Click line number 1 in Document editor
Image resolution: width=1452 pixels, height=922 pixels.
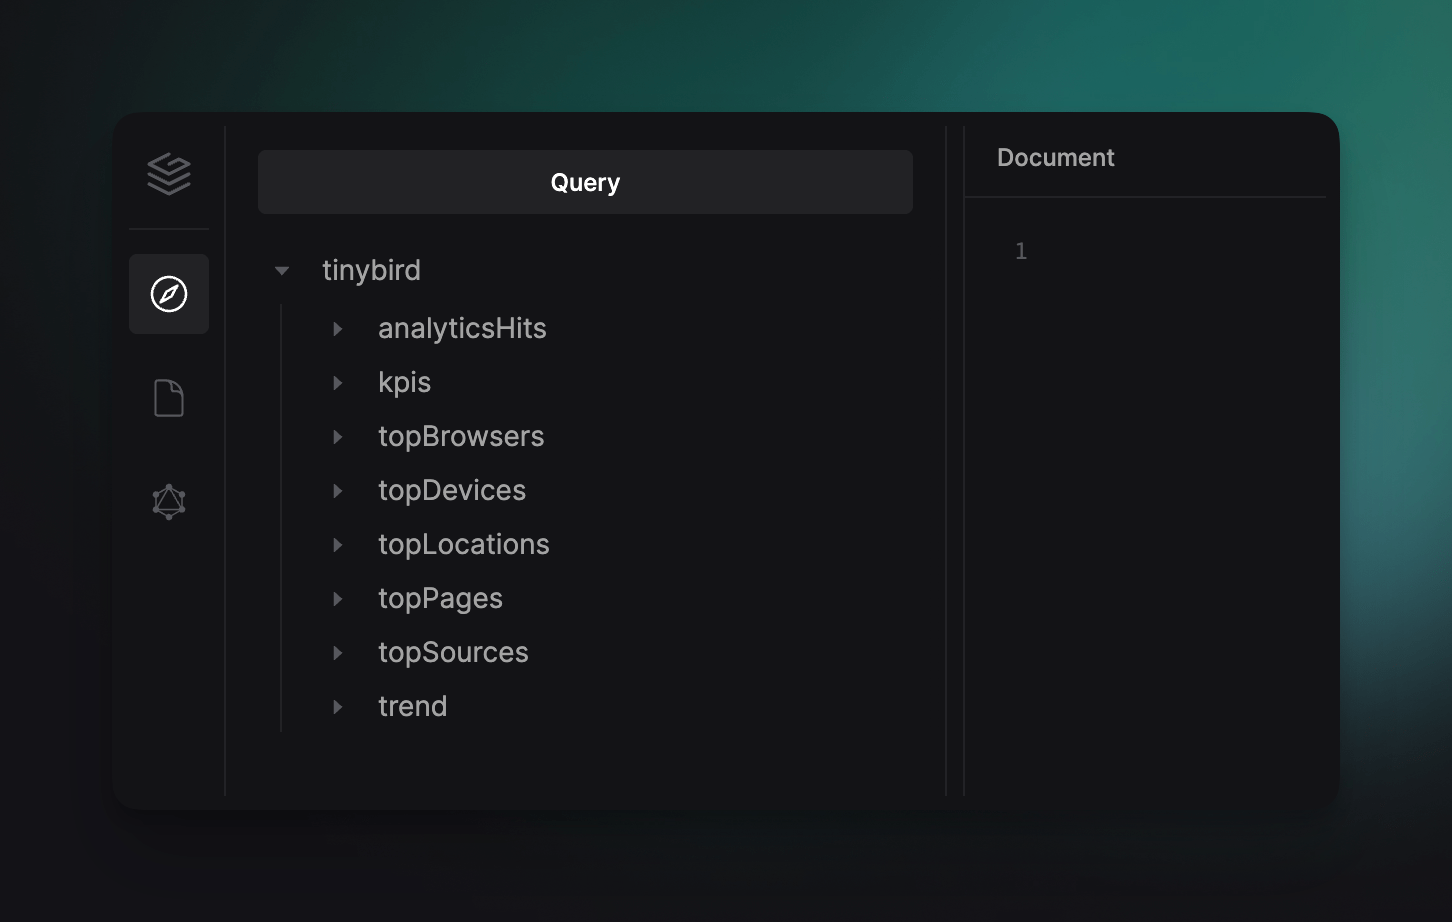(1021, 251)
